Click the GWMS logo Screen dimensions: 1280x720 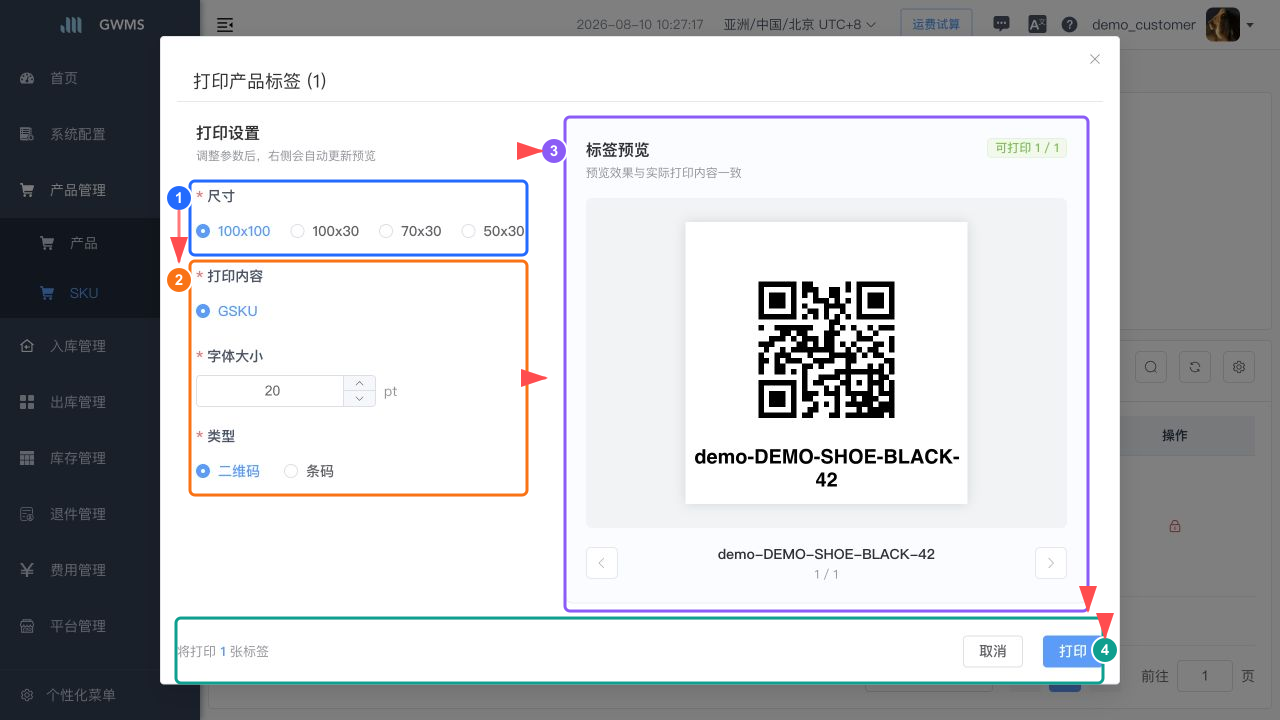(102, 25)
